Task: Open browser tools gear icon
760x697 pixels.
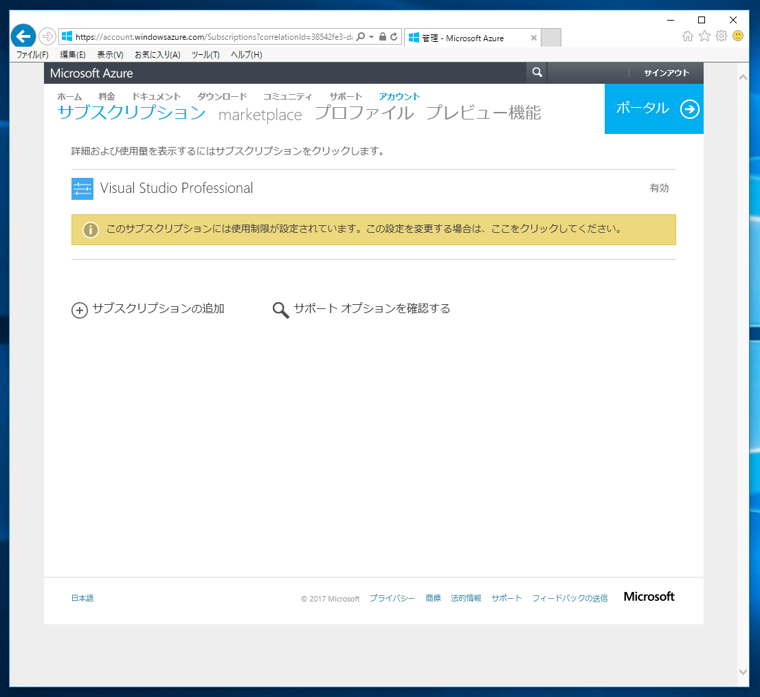Action: [721, 36]
